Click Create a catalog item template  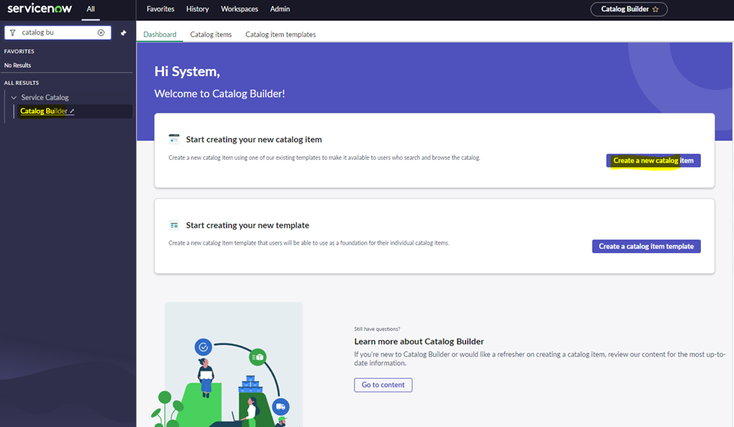click(x=646, y=246)
